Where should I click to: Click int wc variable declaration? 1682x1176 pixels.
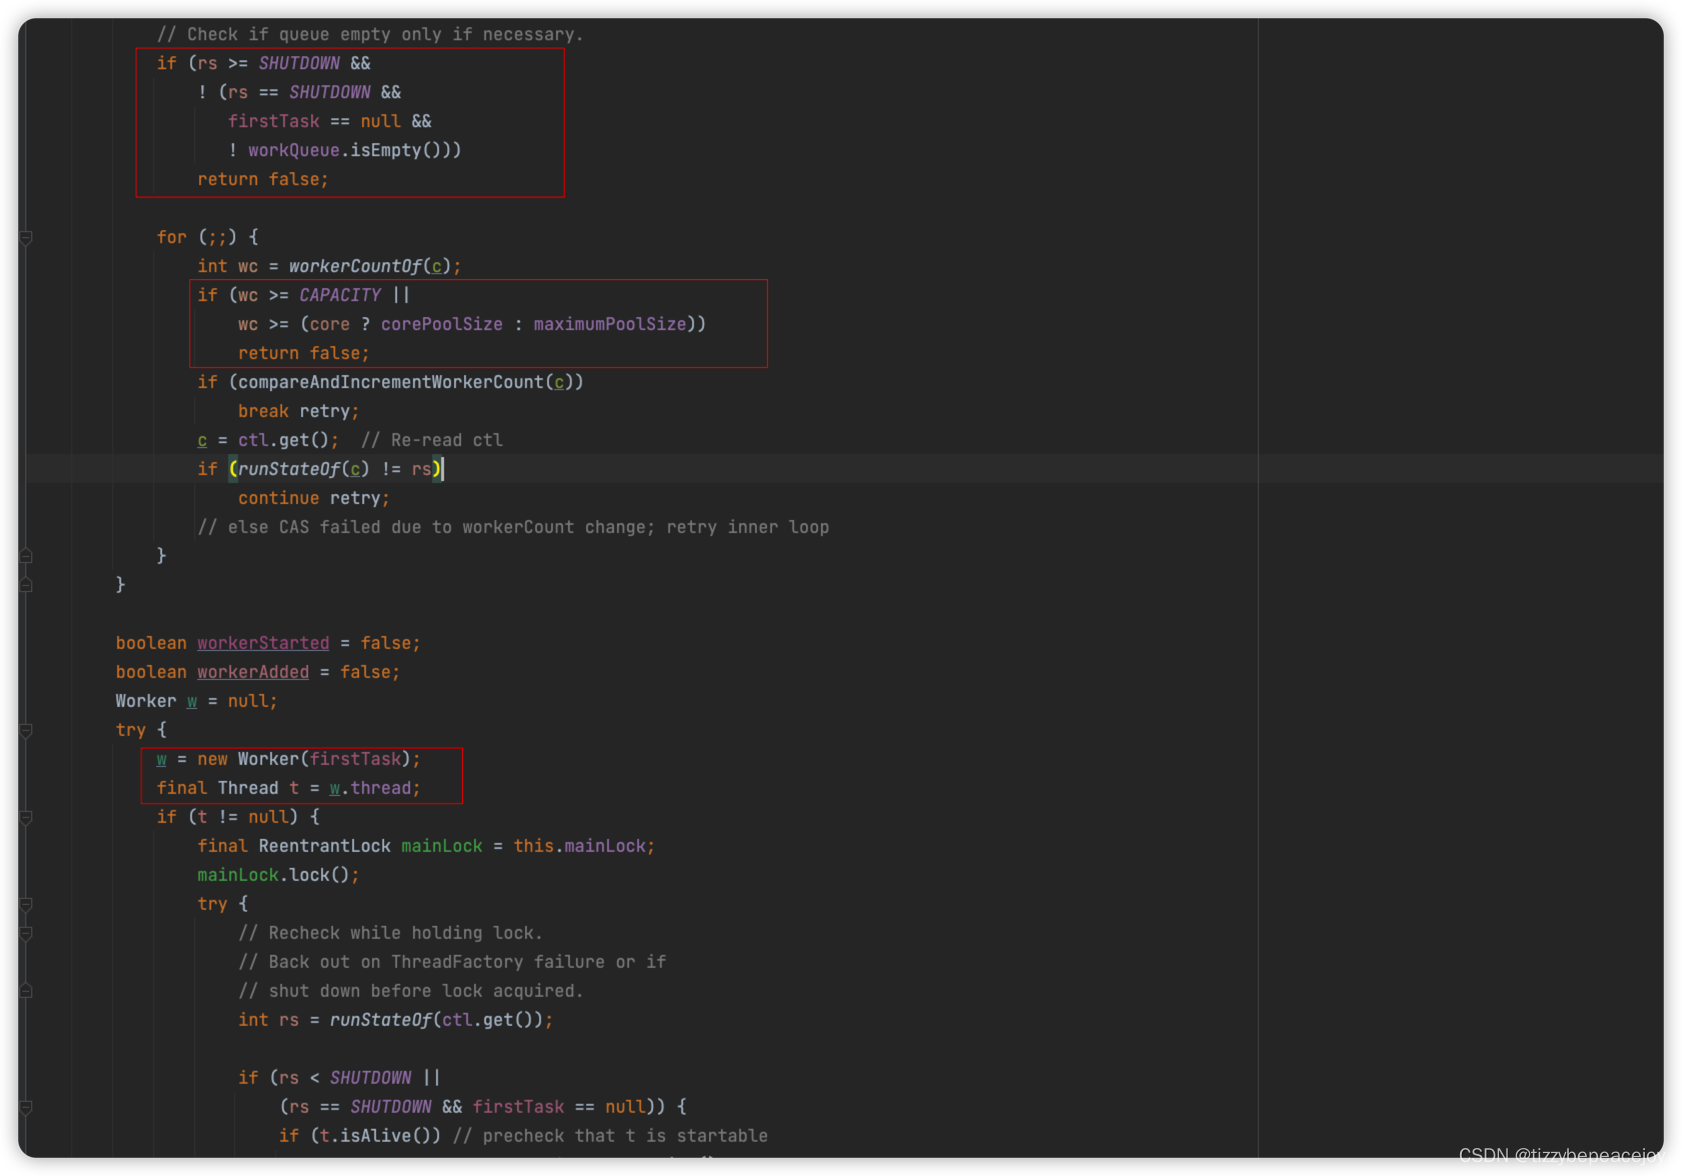(227, 266)
